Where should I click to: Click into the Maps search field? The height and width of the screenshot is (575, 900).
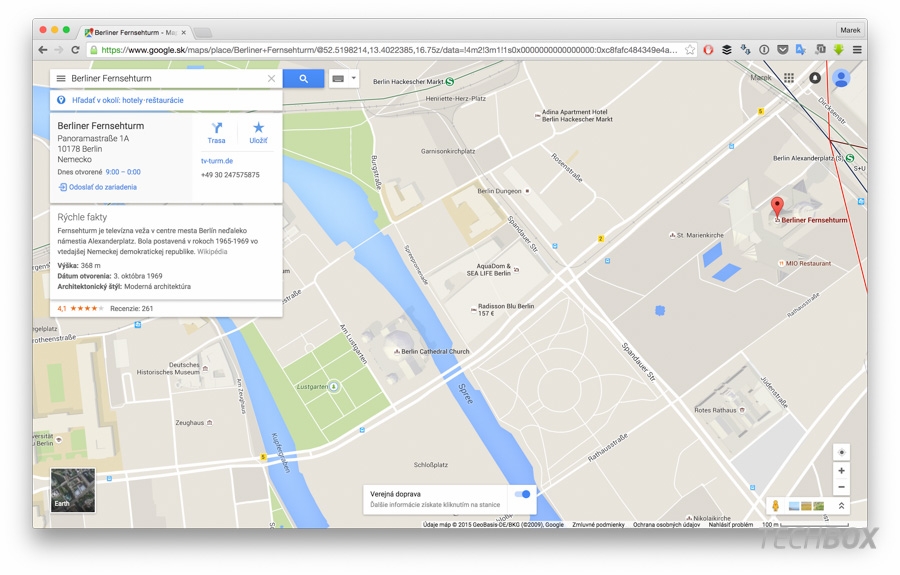168,79
